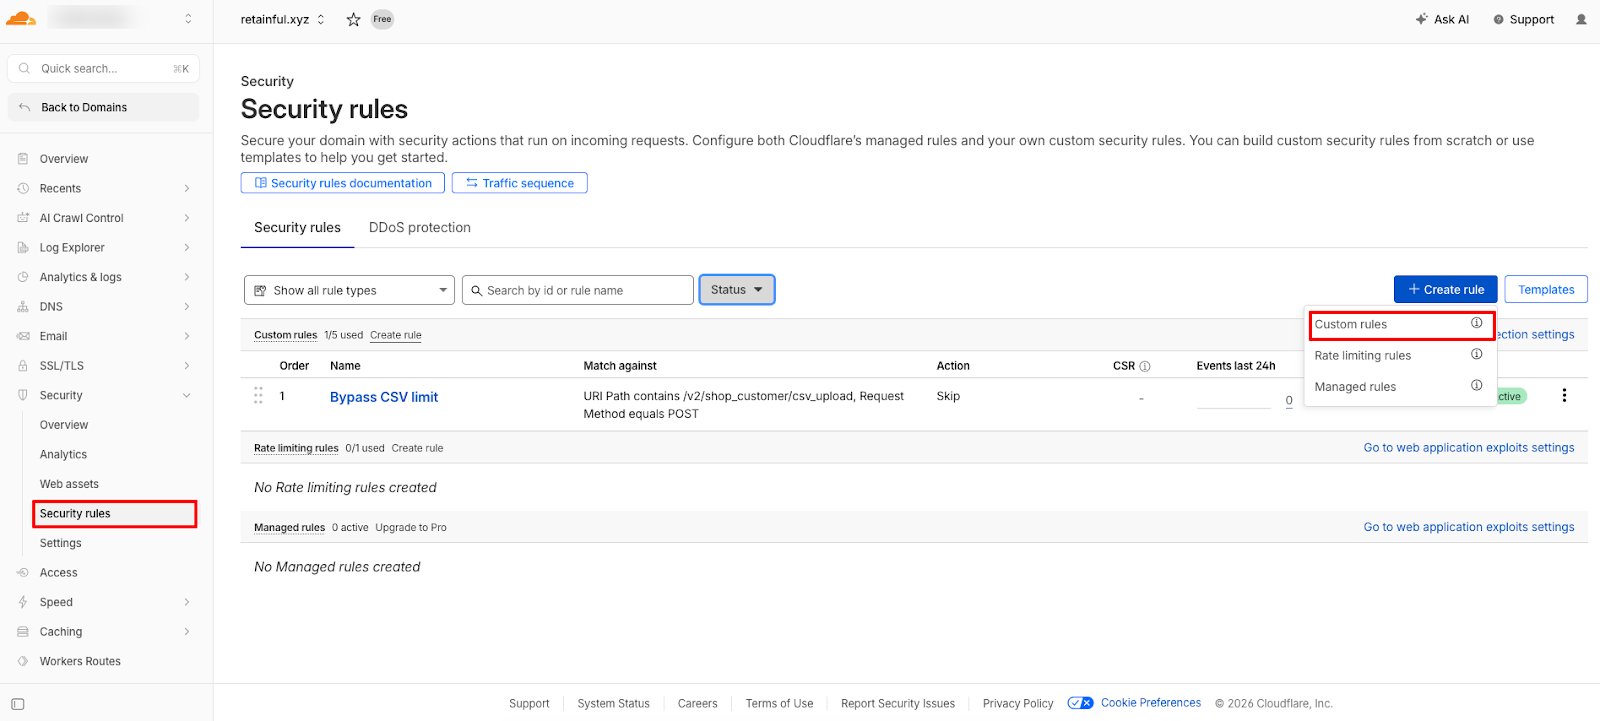1600x721 pixels.
Task: Open Overview in the domain sidebar
Action: (64, 159)
